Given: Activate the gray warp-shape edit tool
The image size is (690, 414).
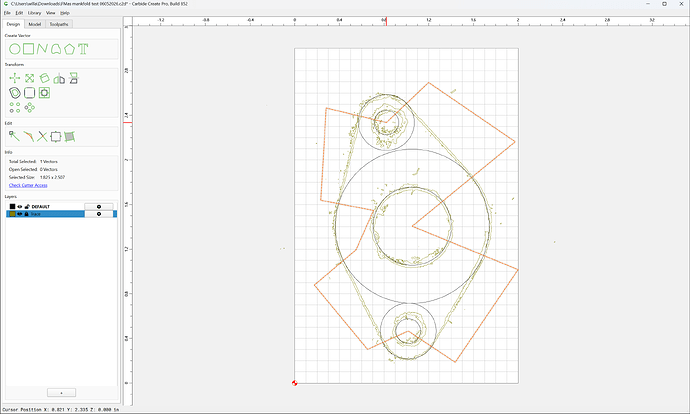Looking at the screenshot, I should [70, 136].
